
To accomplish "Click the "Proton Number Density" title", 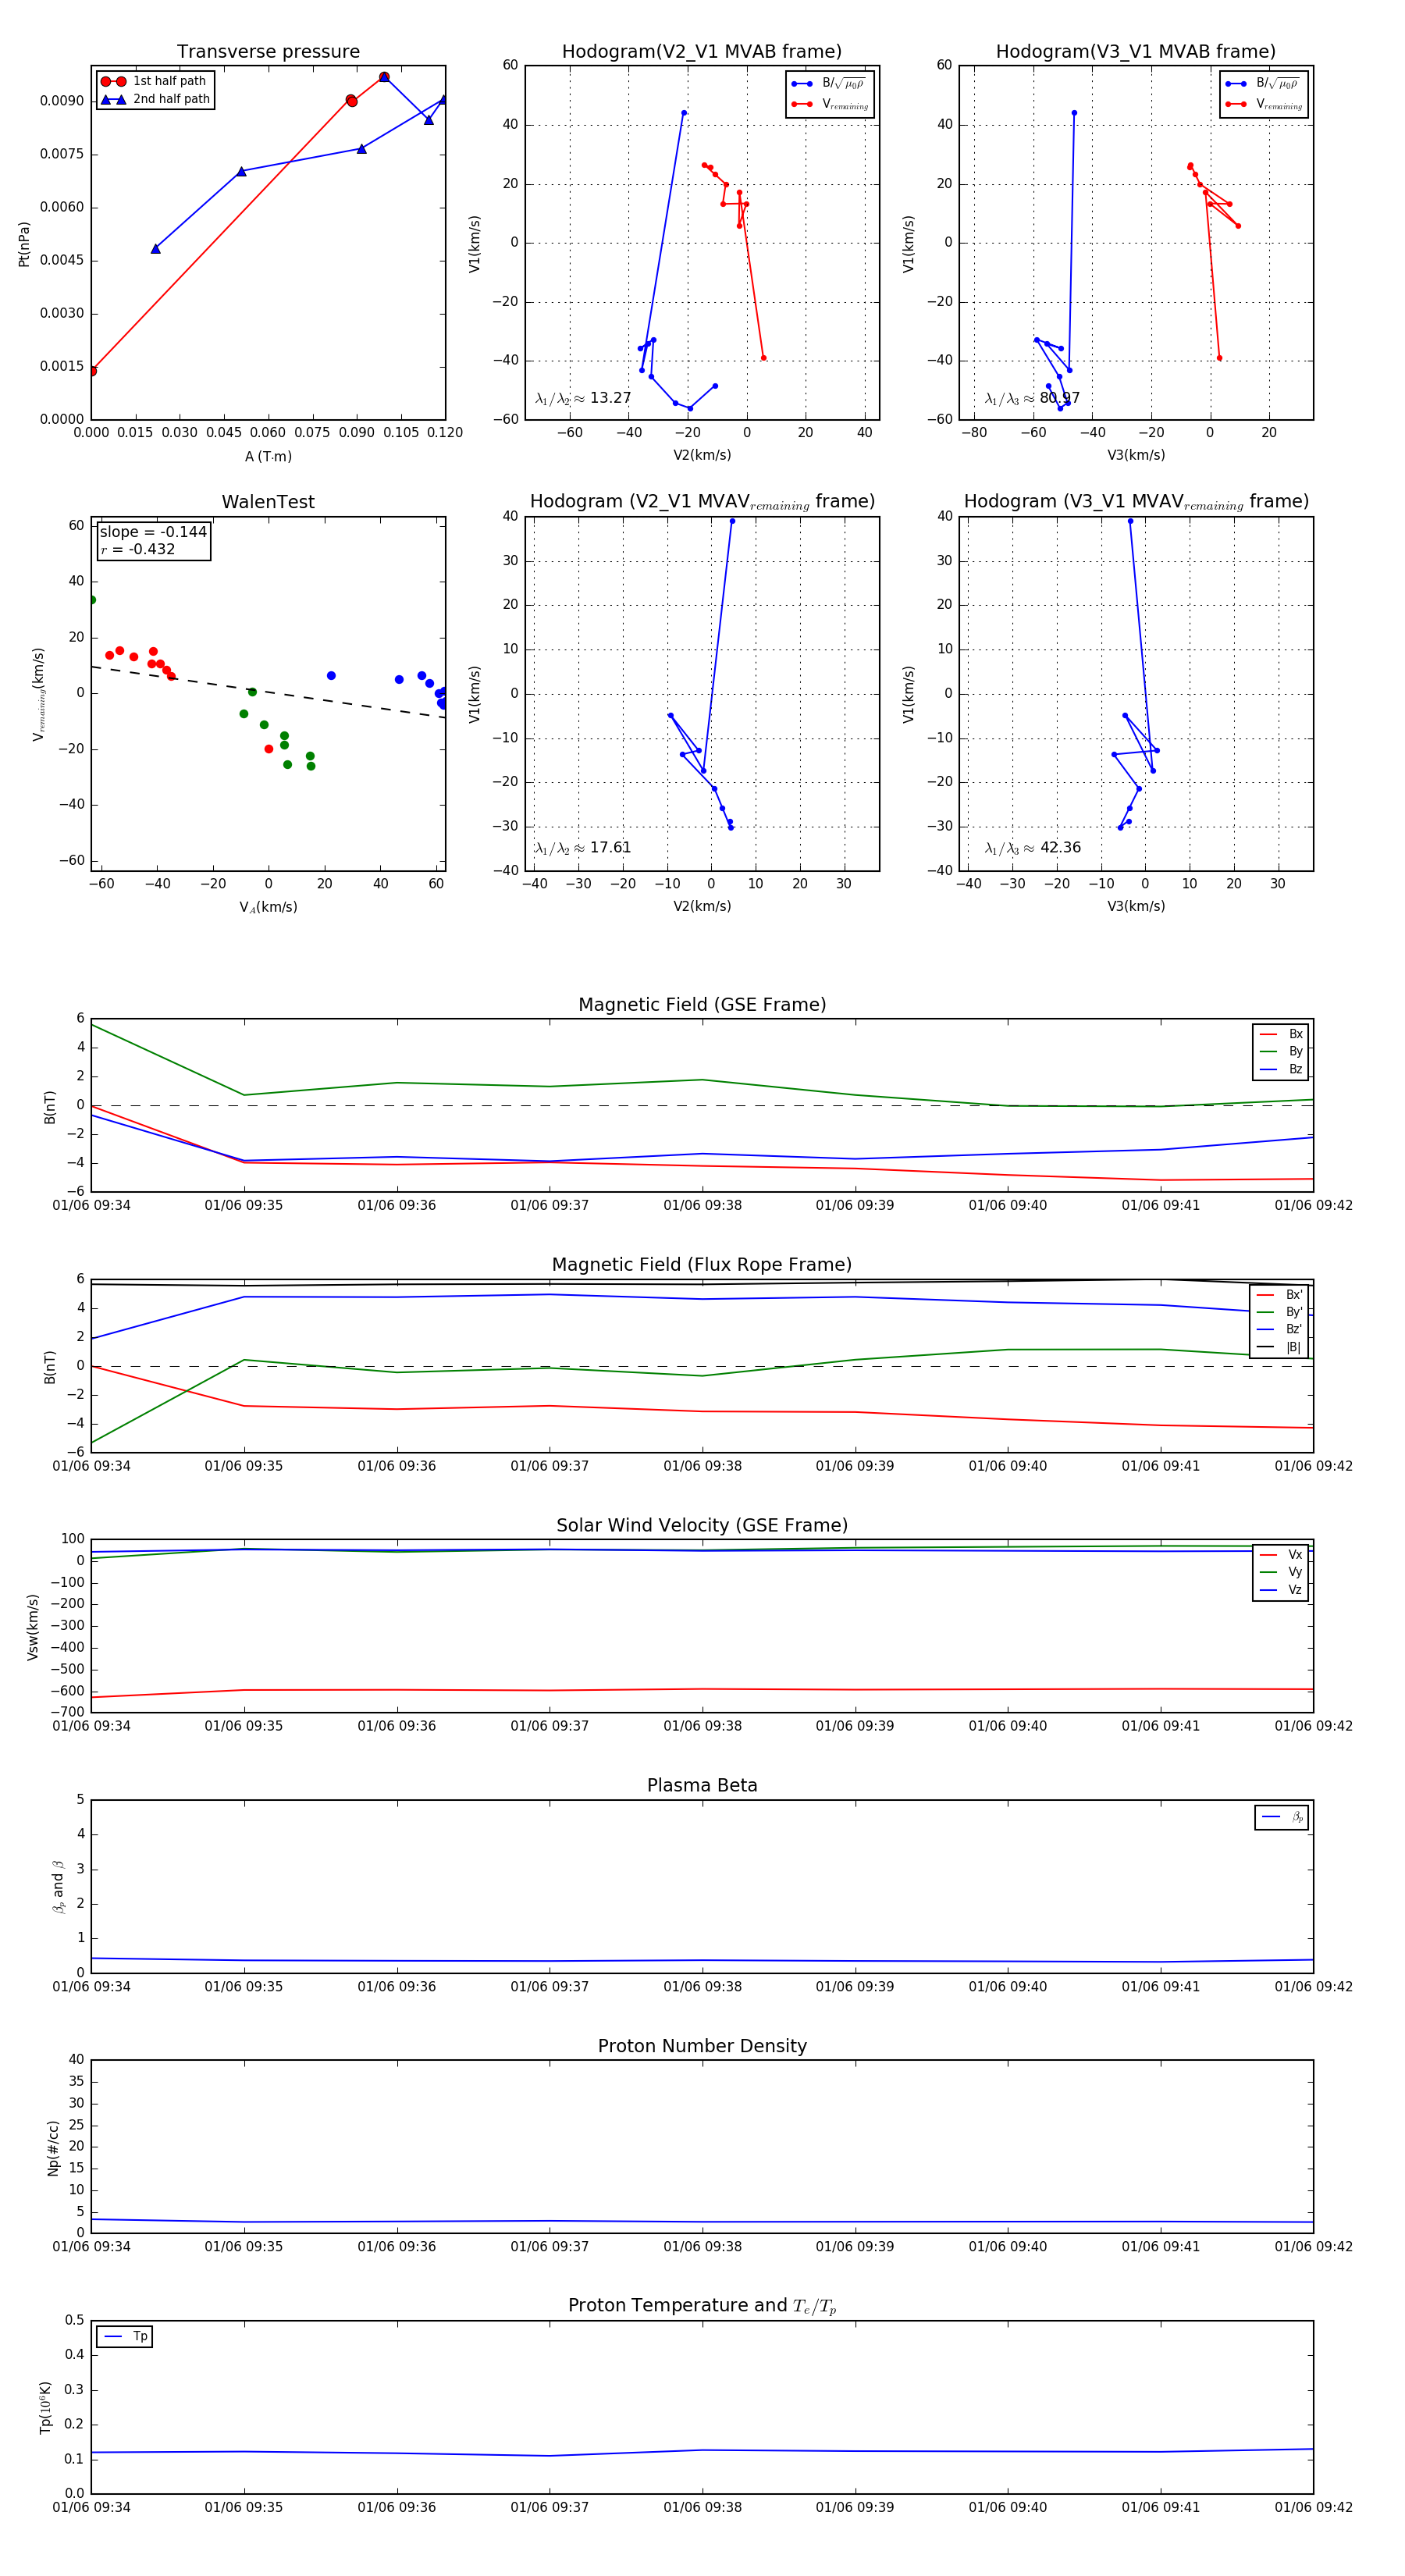I will click(x=702, y=2046).
